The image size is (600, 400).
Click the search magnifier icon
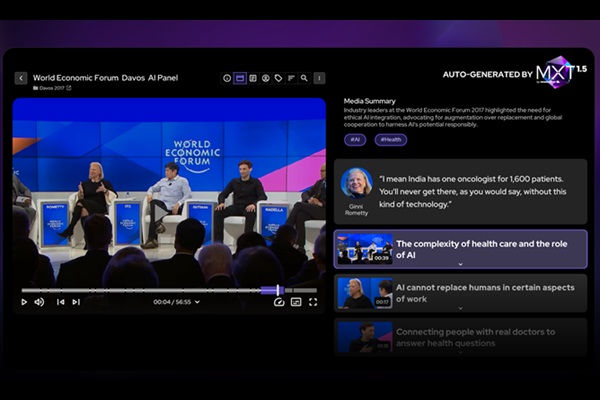pyautogui.click(x=304, y=78)
